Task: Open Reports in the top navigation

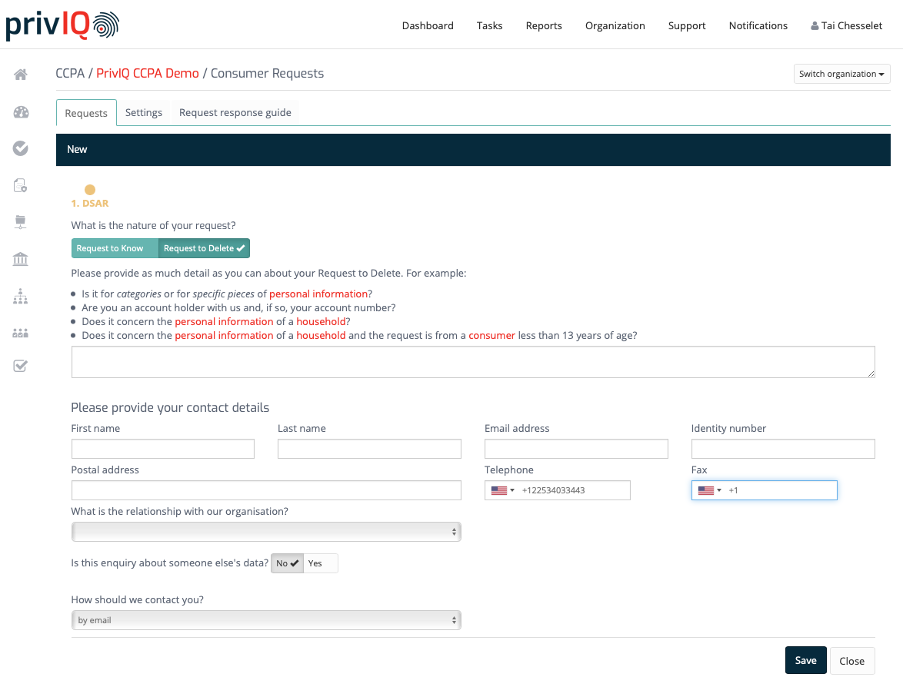Action: [544, 26]
